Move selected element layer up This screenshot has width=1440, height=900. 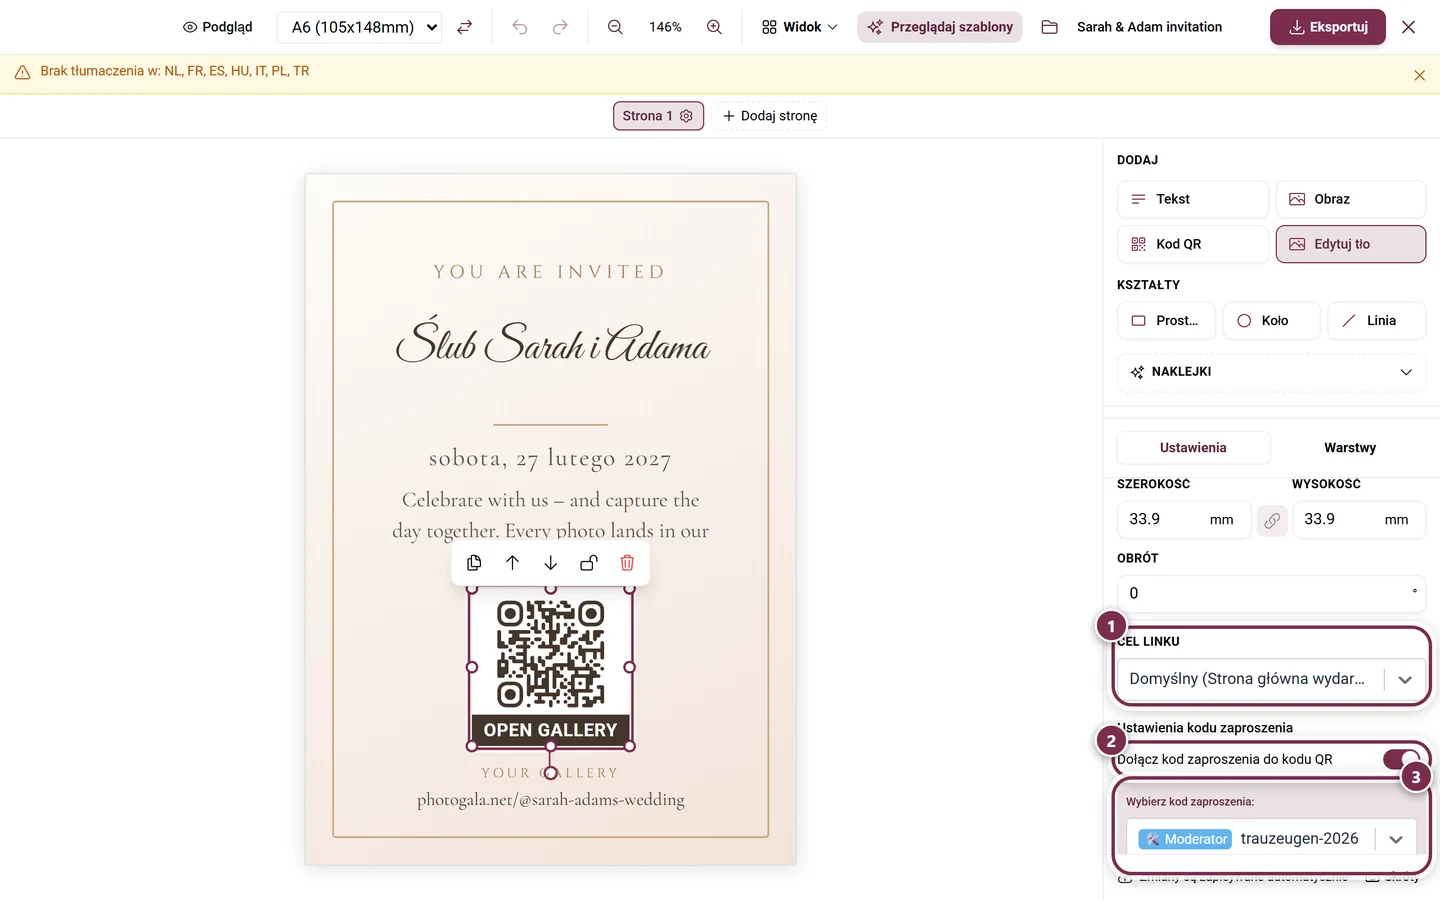pyautogui.click(x=512, y=563)
